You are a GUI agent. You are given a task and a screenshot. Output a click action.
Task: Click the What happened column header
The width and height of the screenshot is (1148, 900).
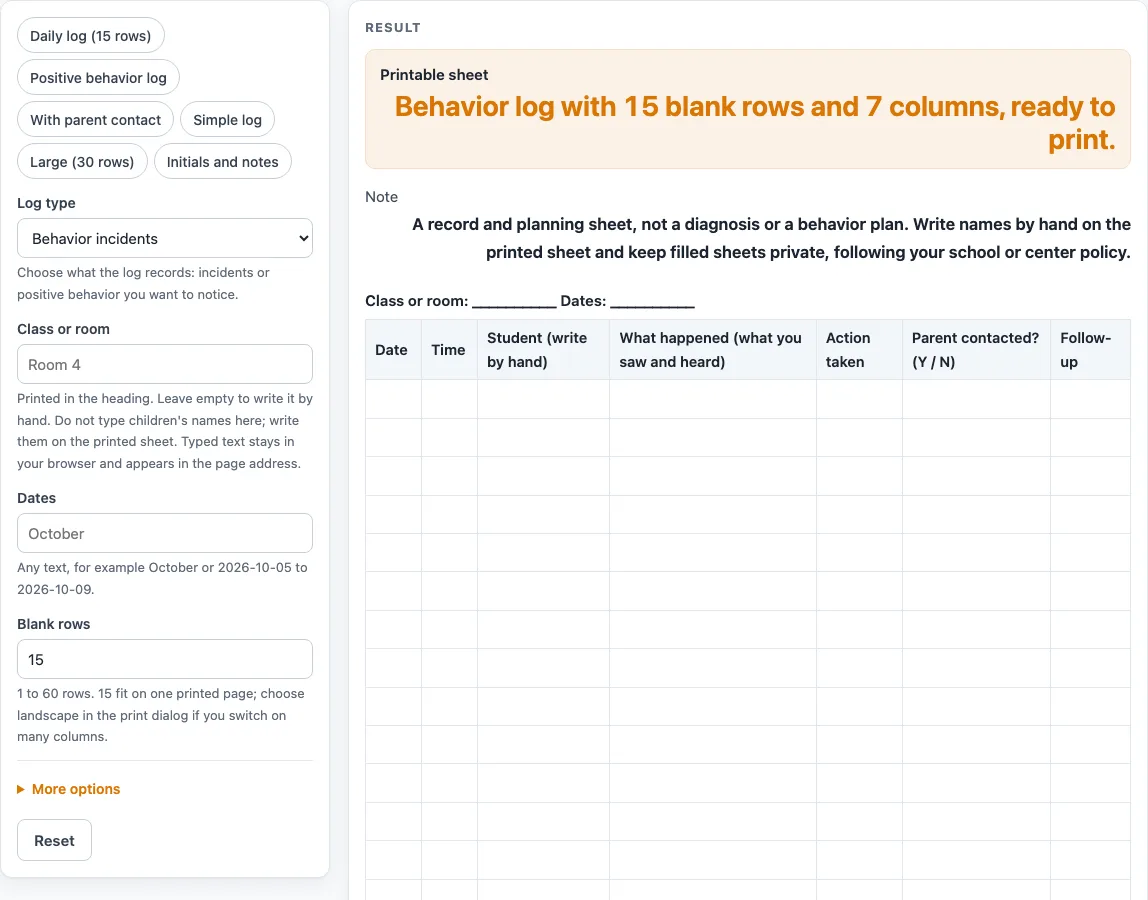(x=712, y=349)
